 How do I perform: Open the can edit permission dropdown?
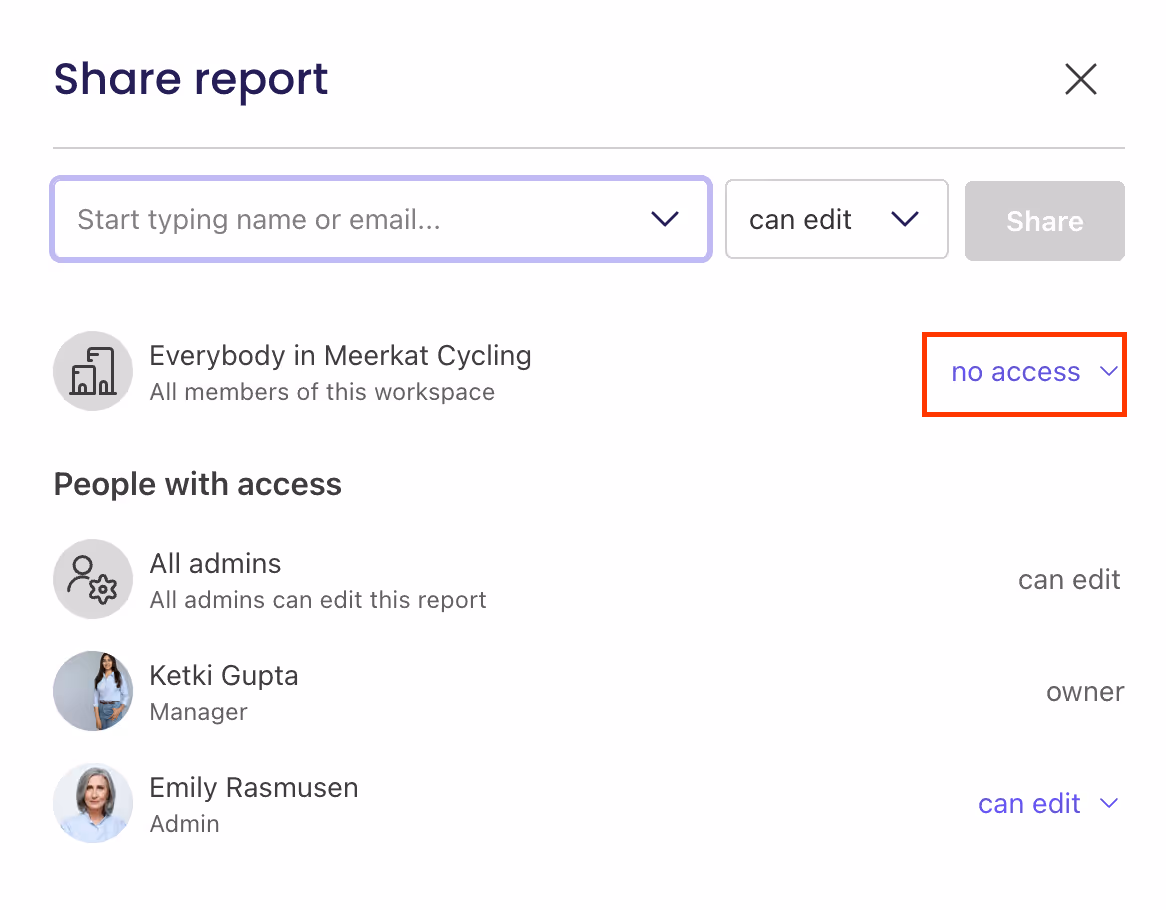pyautogui.click(x=837, y=219)
